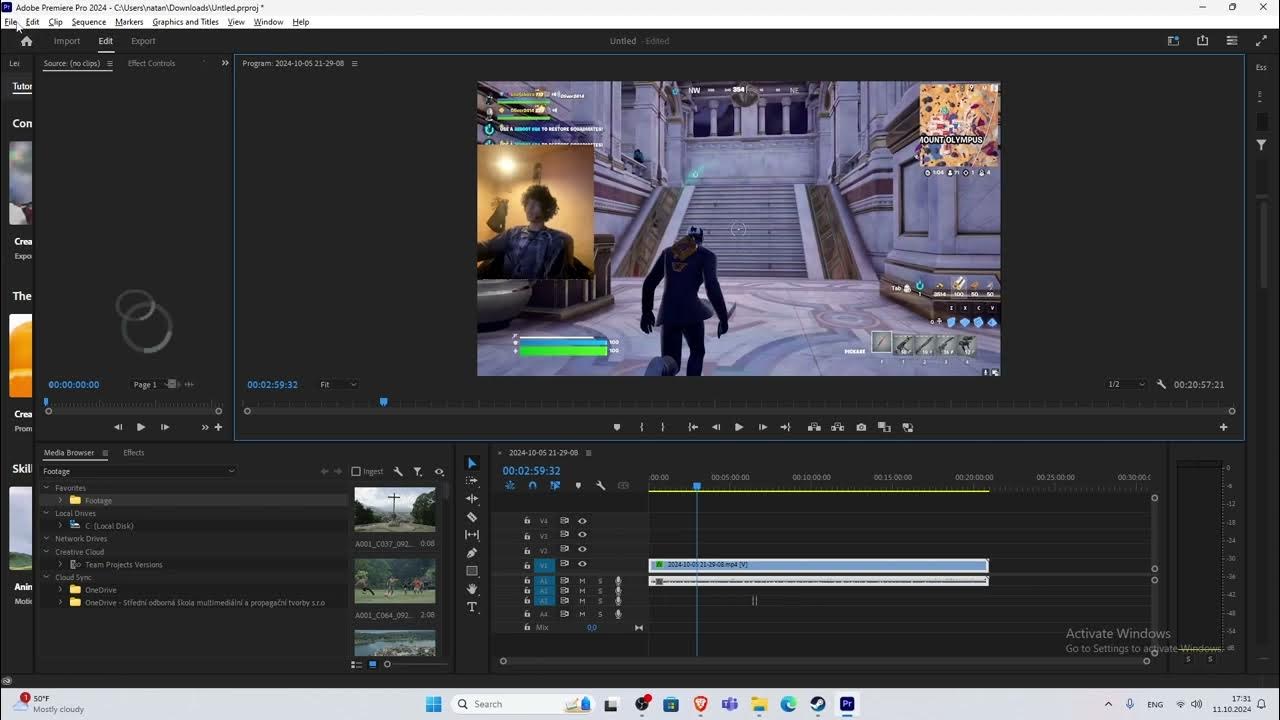
Task: Export frame with camera icon
Action: [861, 427]
